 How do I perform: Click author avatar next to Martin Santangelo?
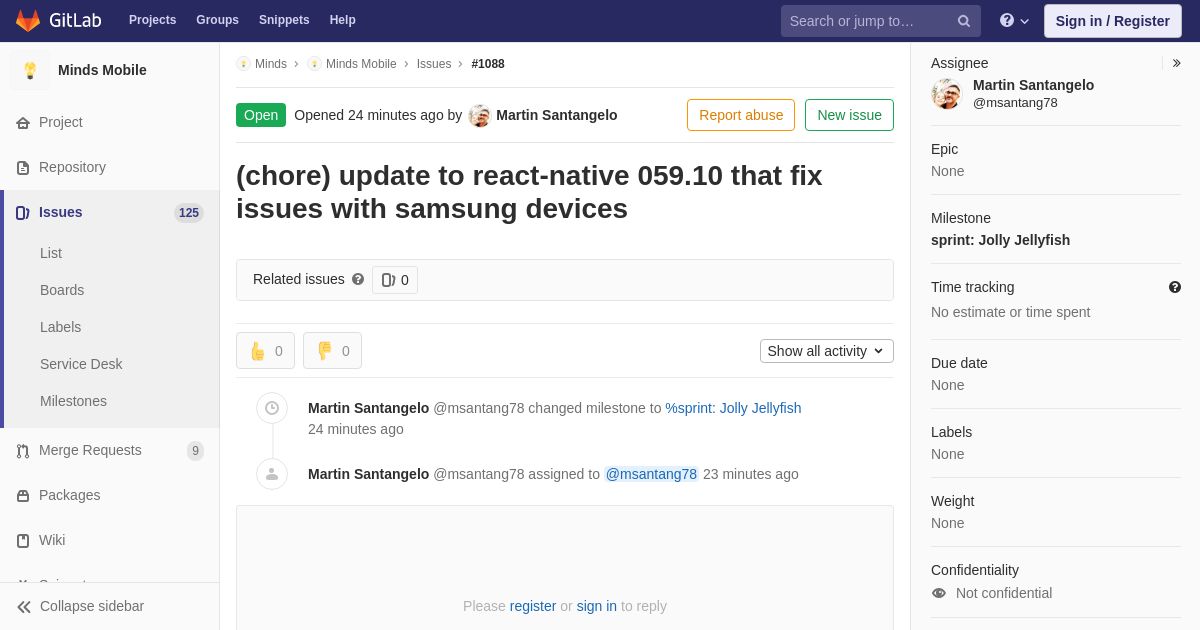pyautogui.click(x=480, y=116)
